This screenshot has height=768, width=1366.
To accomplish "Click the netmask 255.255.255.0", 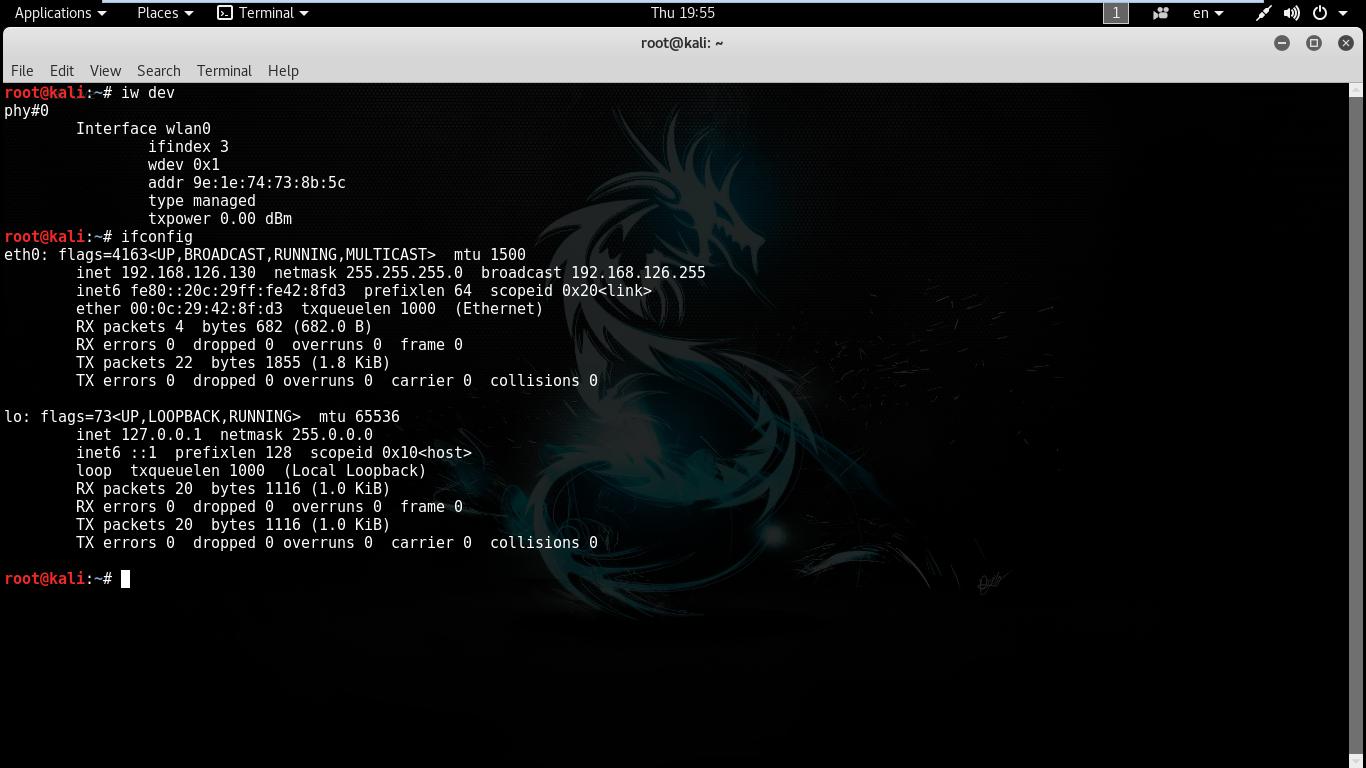I will coord(404,273).
